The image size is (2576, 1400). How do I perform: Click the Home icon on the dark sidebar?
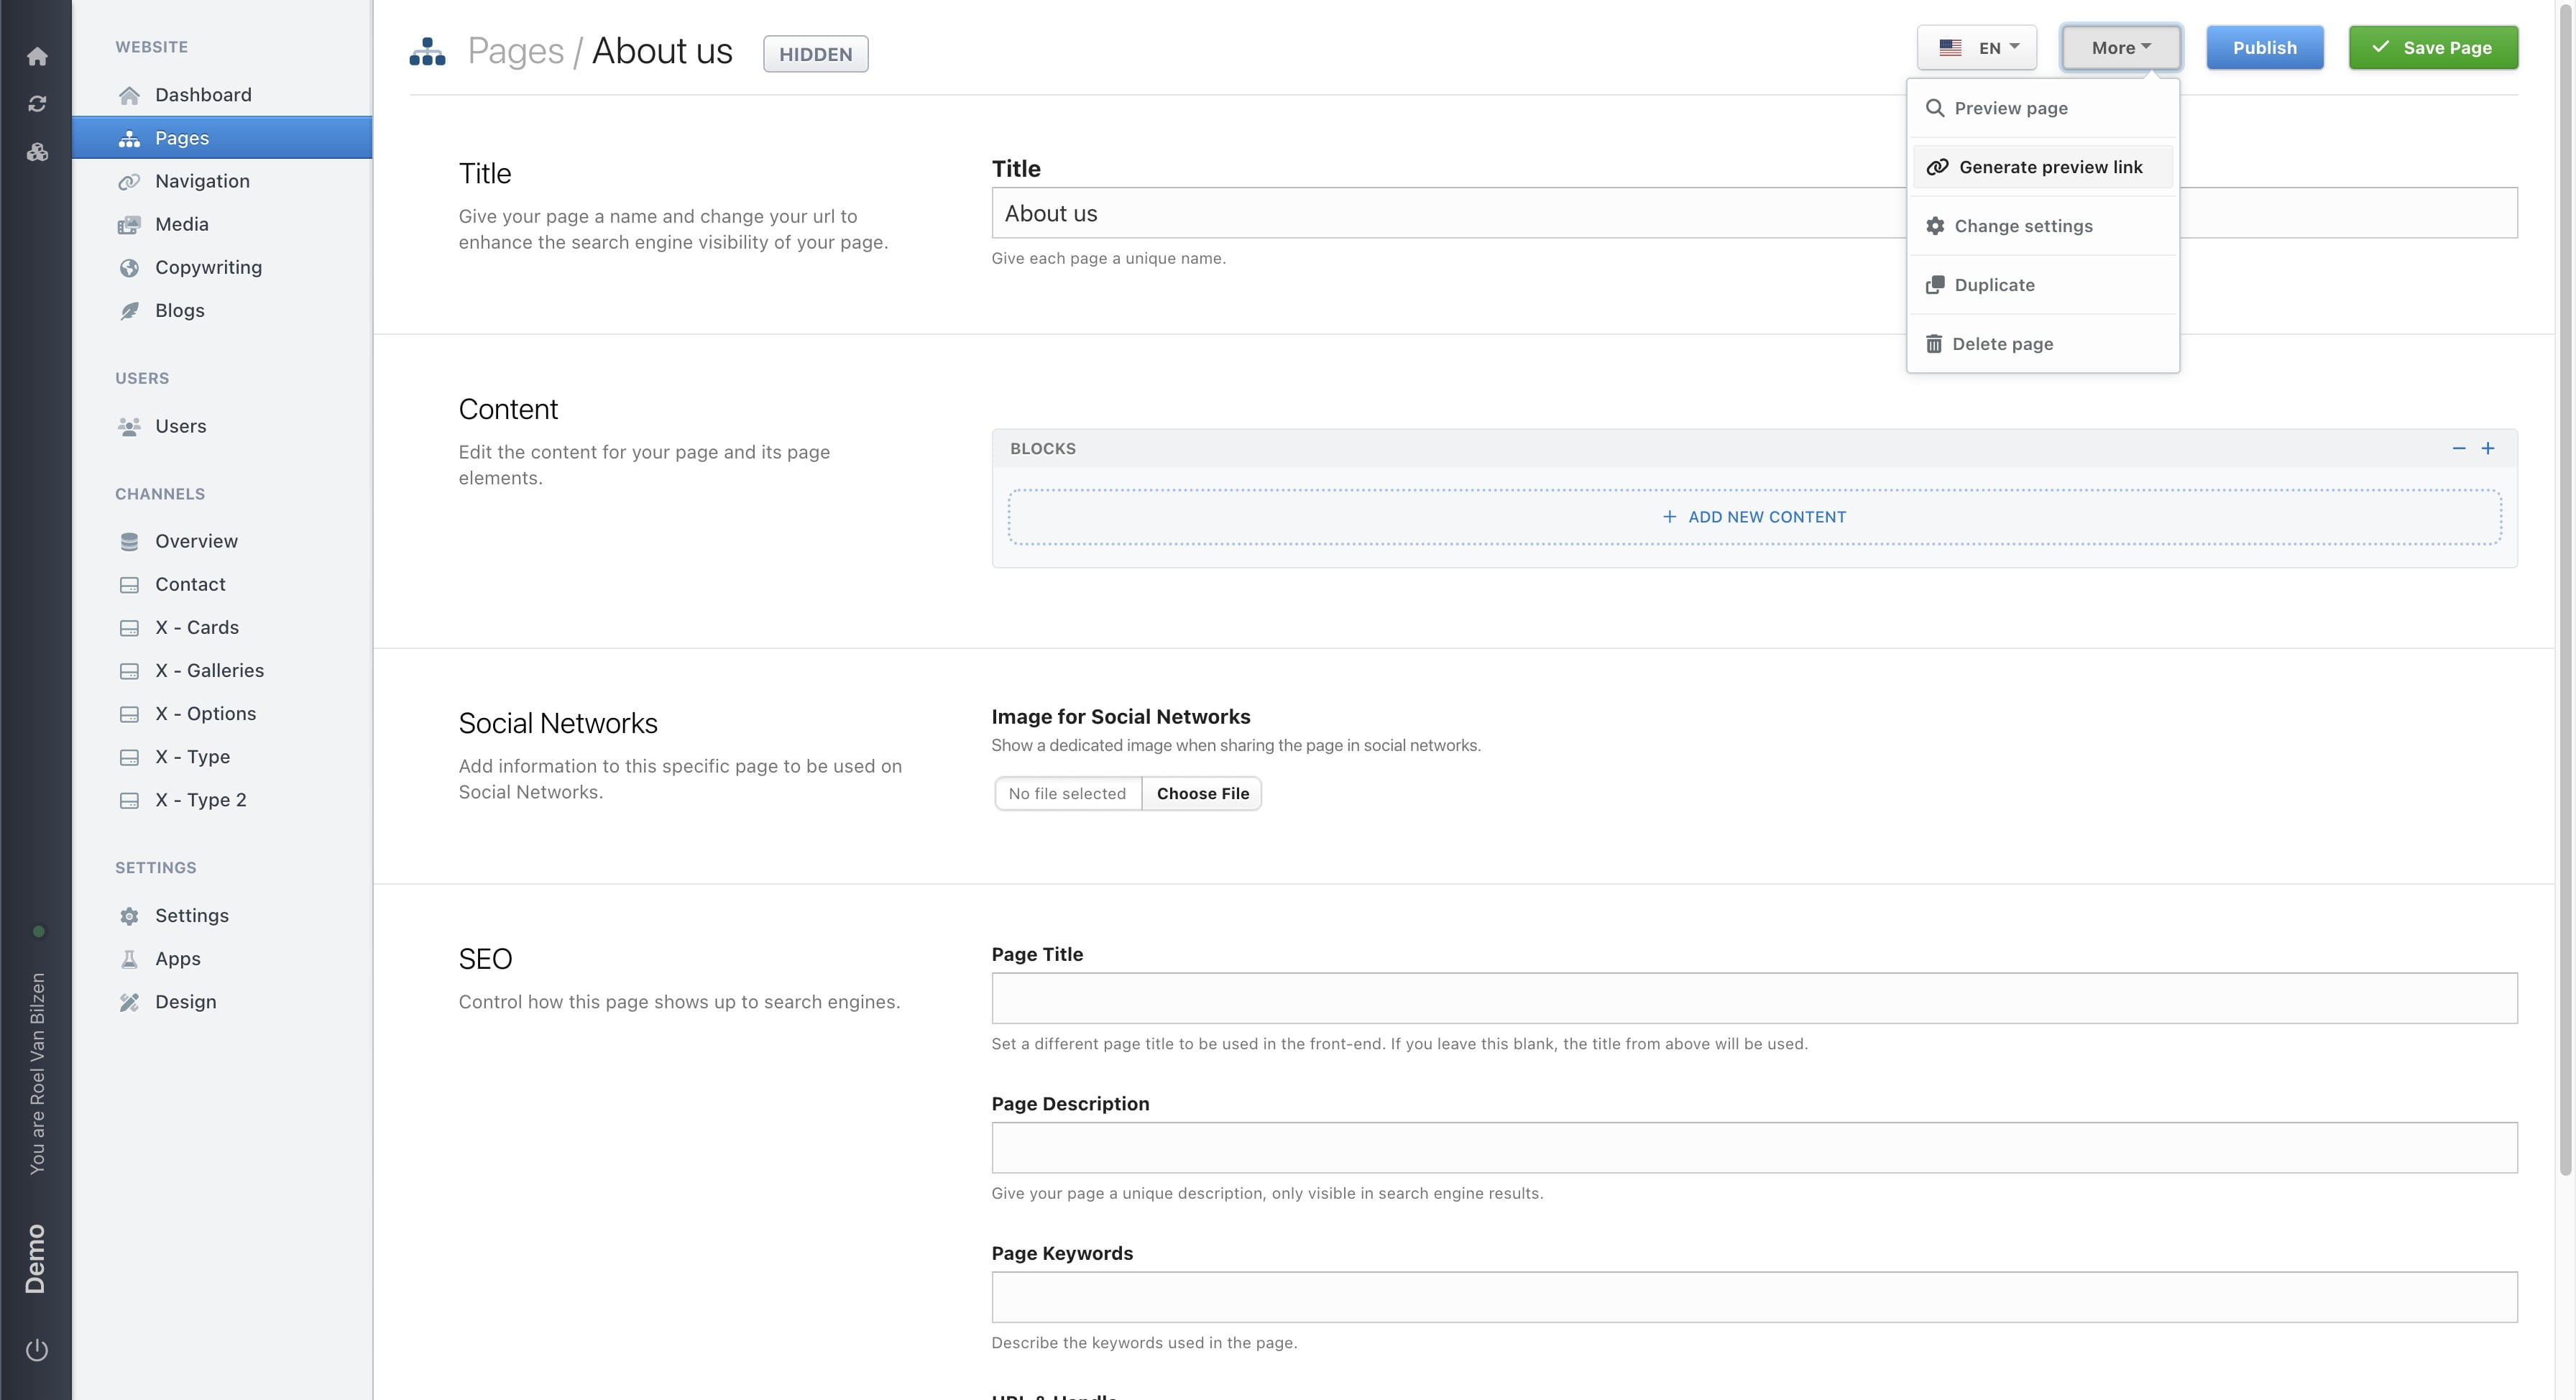click(37, 56)
